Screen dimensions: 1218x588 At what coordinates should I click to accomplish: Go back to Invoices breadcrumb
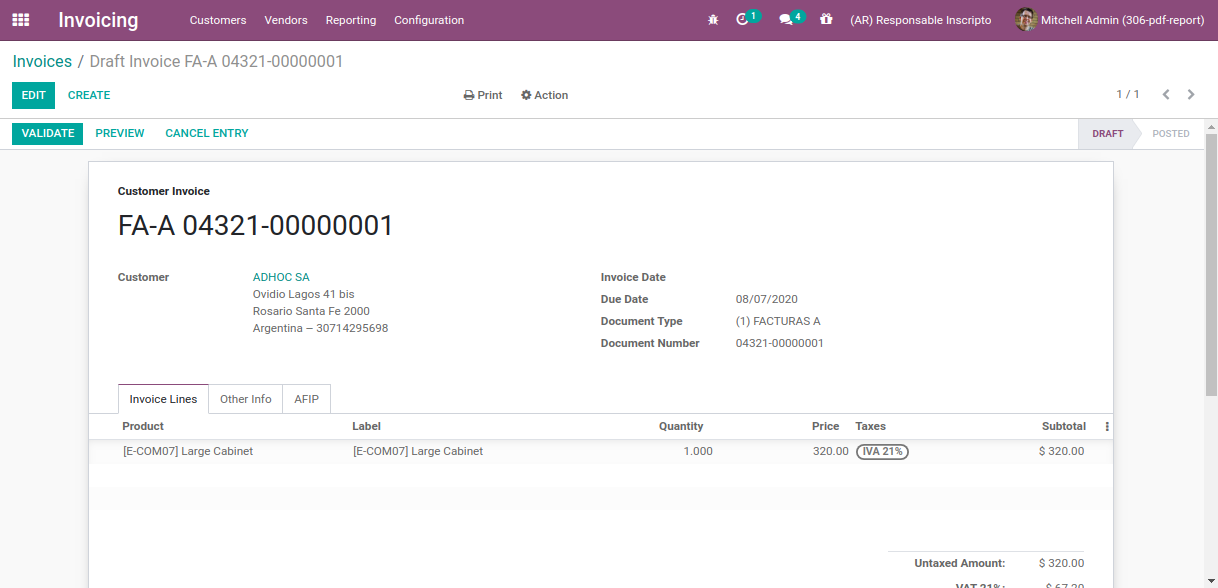coord(42,62)
